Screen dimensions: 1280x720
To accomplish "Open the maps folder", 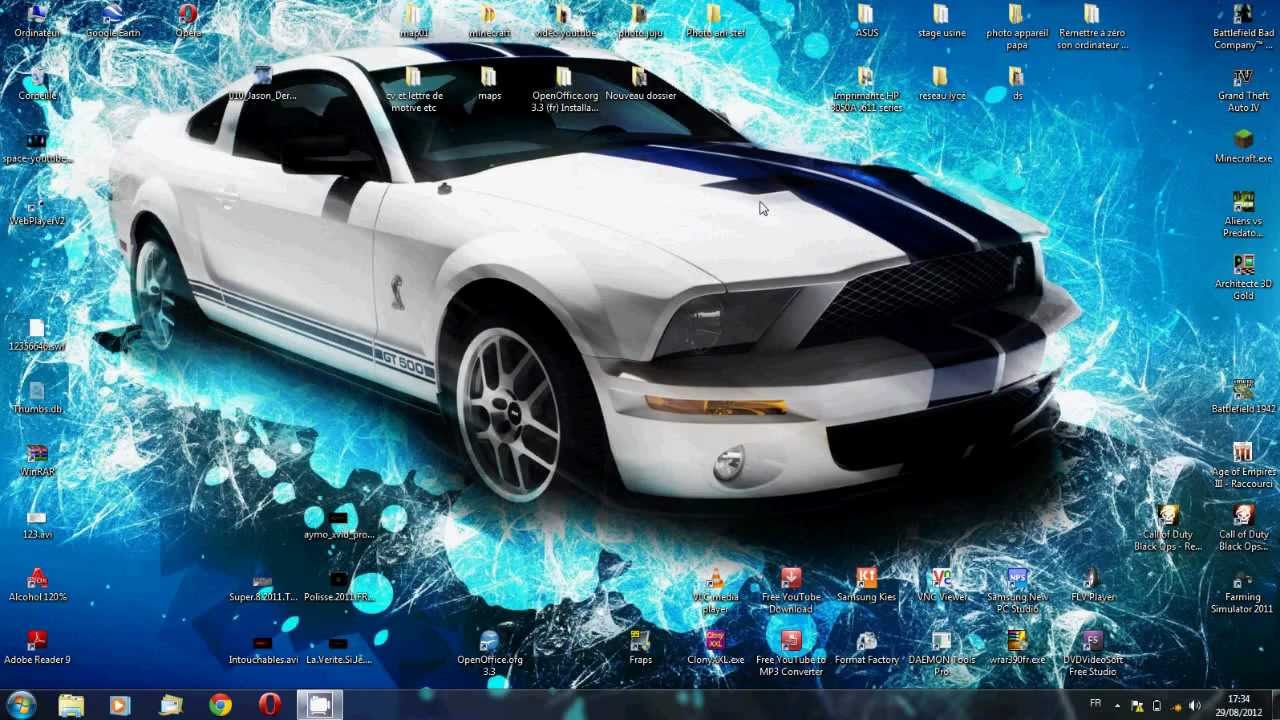I will click(489, 84).
